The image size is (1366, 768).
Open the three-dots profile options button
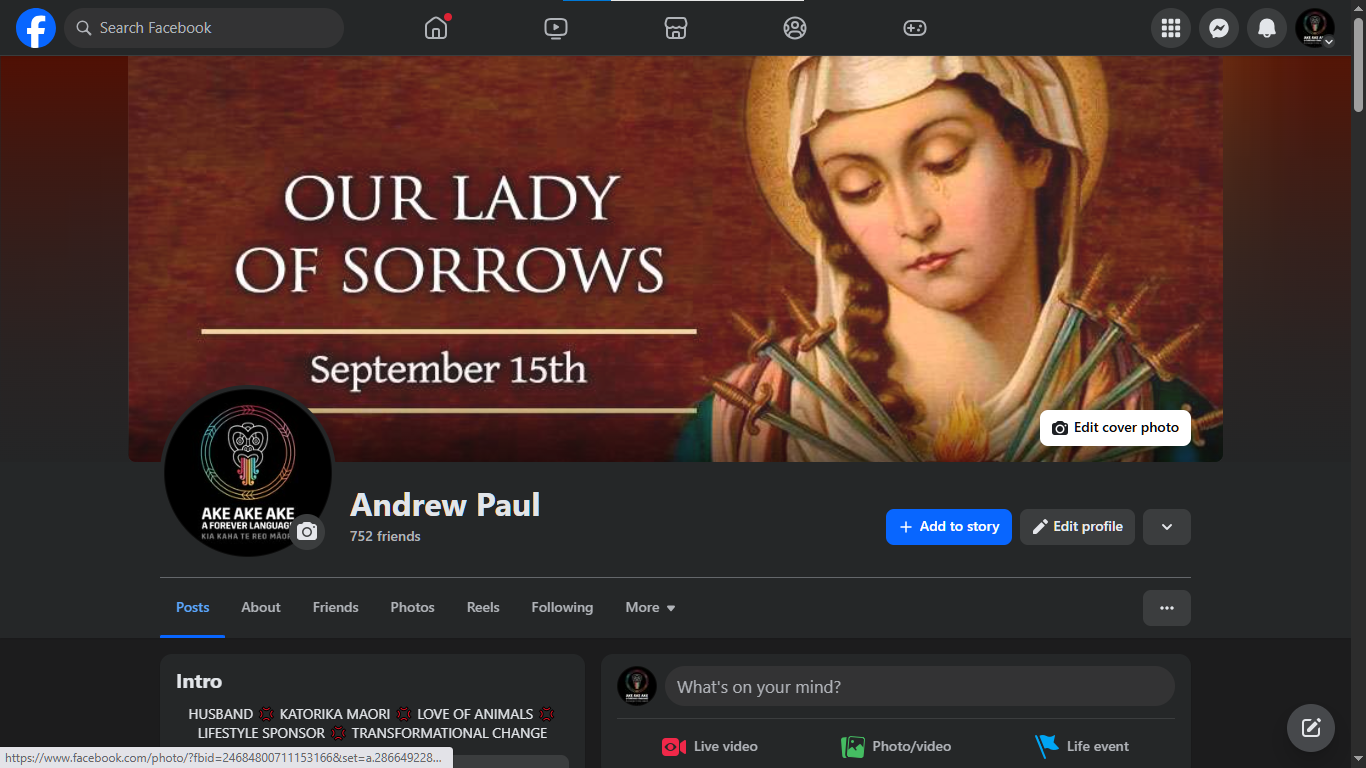click(1167, 608)
